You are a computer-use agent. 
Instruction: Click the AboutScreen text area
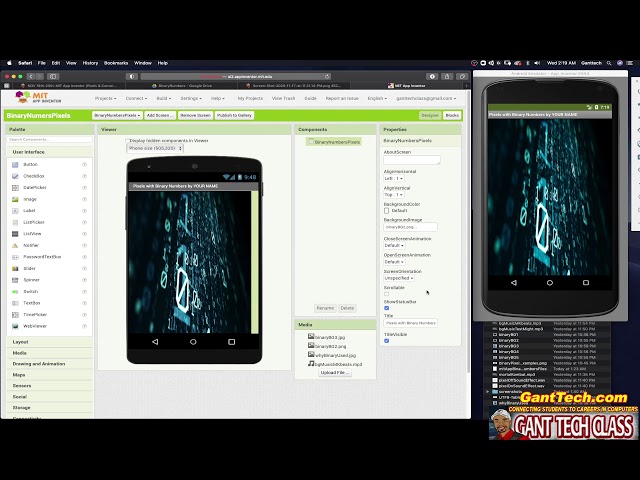412,160
